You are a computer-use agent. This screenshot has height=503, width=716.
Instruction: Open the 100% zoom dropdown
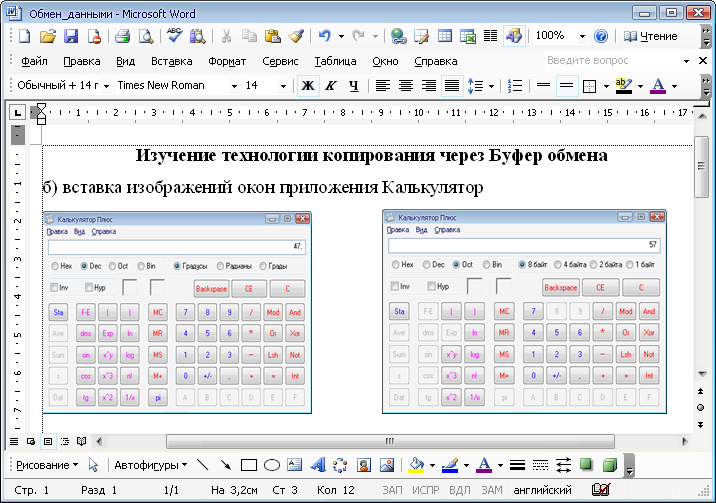[582, 36]
